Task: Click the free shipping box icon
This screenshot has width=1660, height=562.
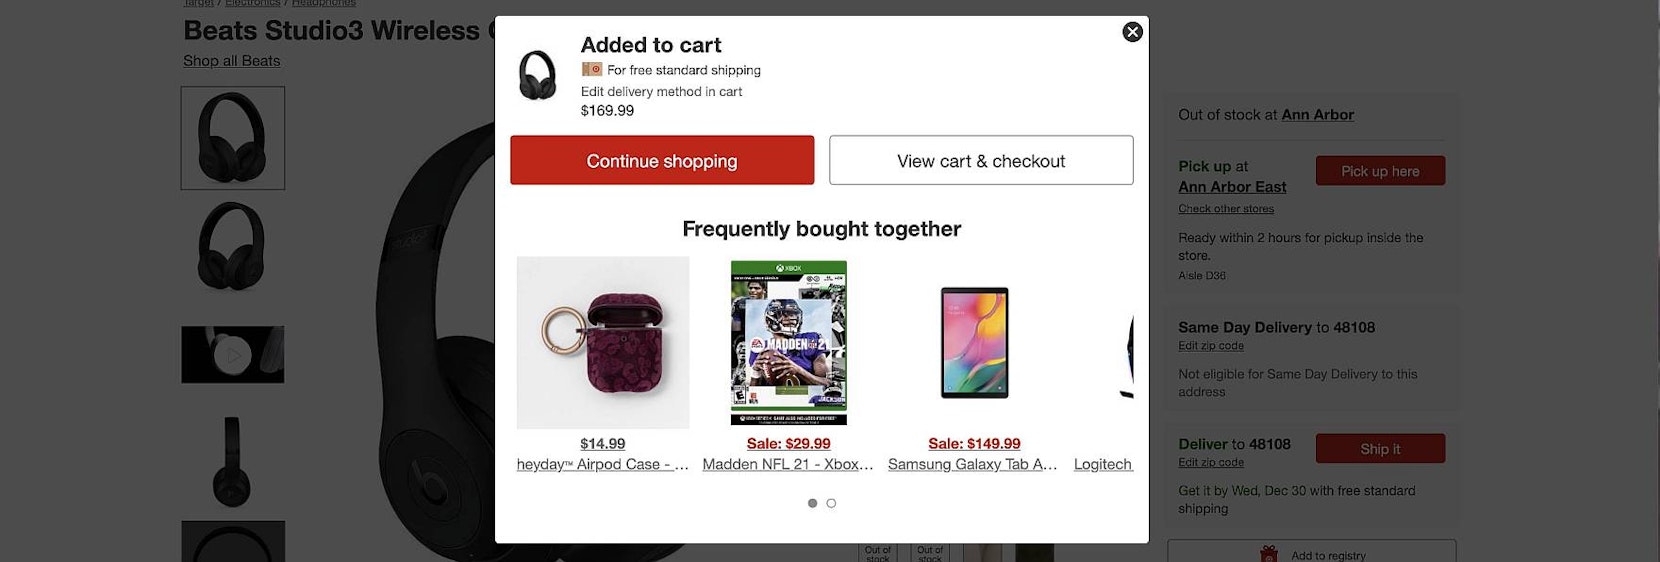Action: [592, 70]
